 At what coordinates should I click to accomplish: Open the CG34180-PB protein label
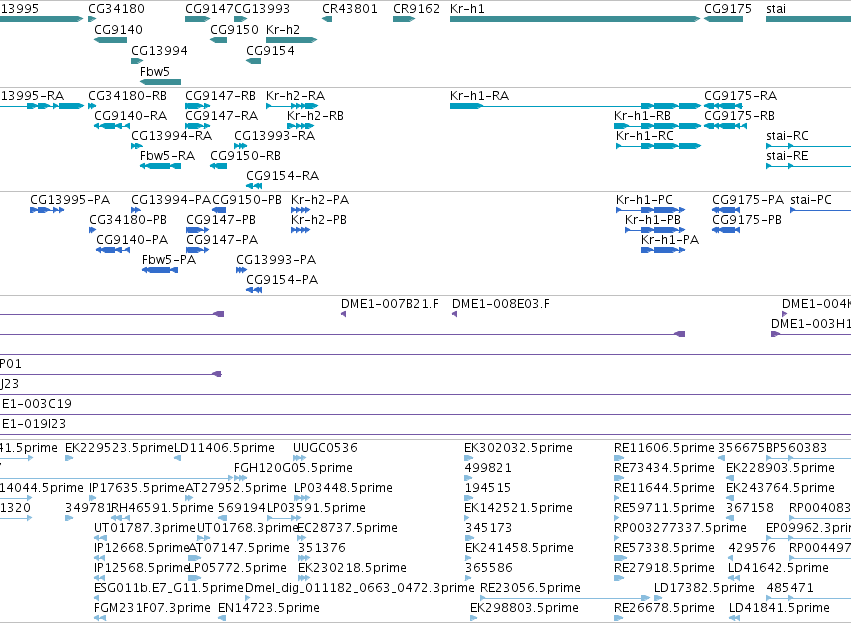[128, 220]
